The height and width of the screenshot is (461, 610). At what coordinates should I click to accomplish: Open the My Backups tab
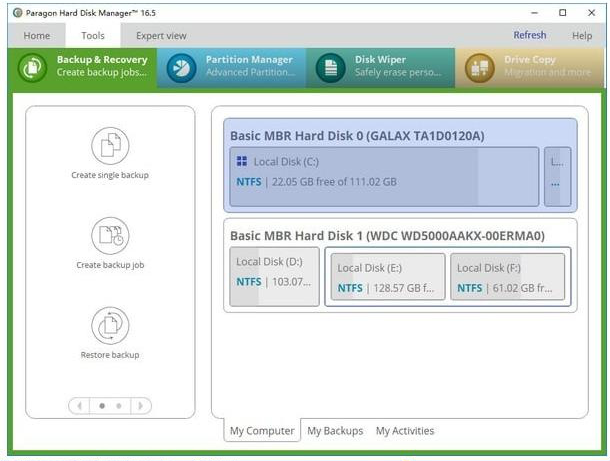[x=335, y=431]
